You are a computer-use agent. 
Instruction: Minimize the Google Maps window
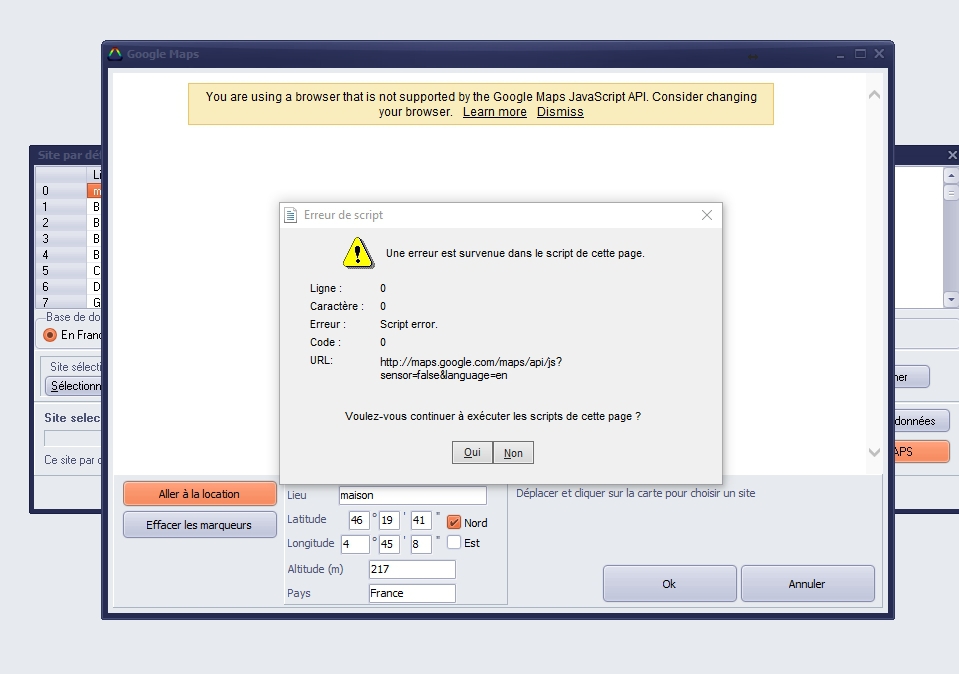(x=840, y=54)
